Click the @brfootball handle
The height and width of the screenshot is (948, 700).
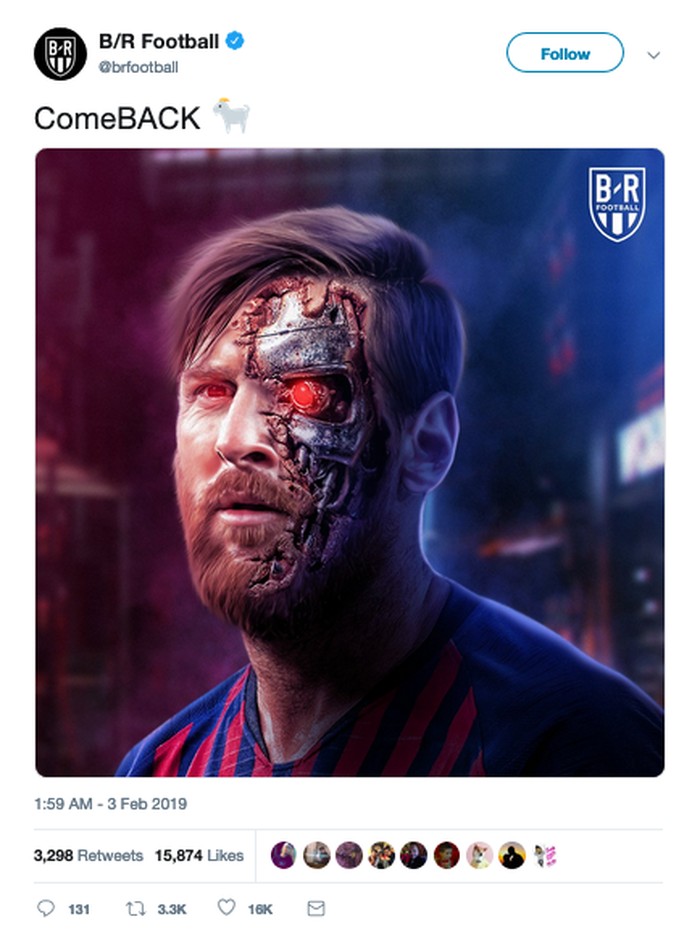(138, 66)
